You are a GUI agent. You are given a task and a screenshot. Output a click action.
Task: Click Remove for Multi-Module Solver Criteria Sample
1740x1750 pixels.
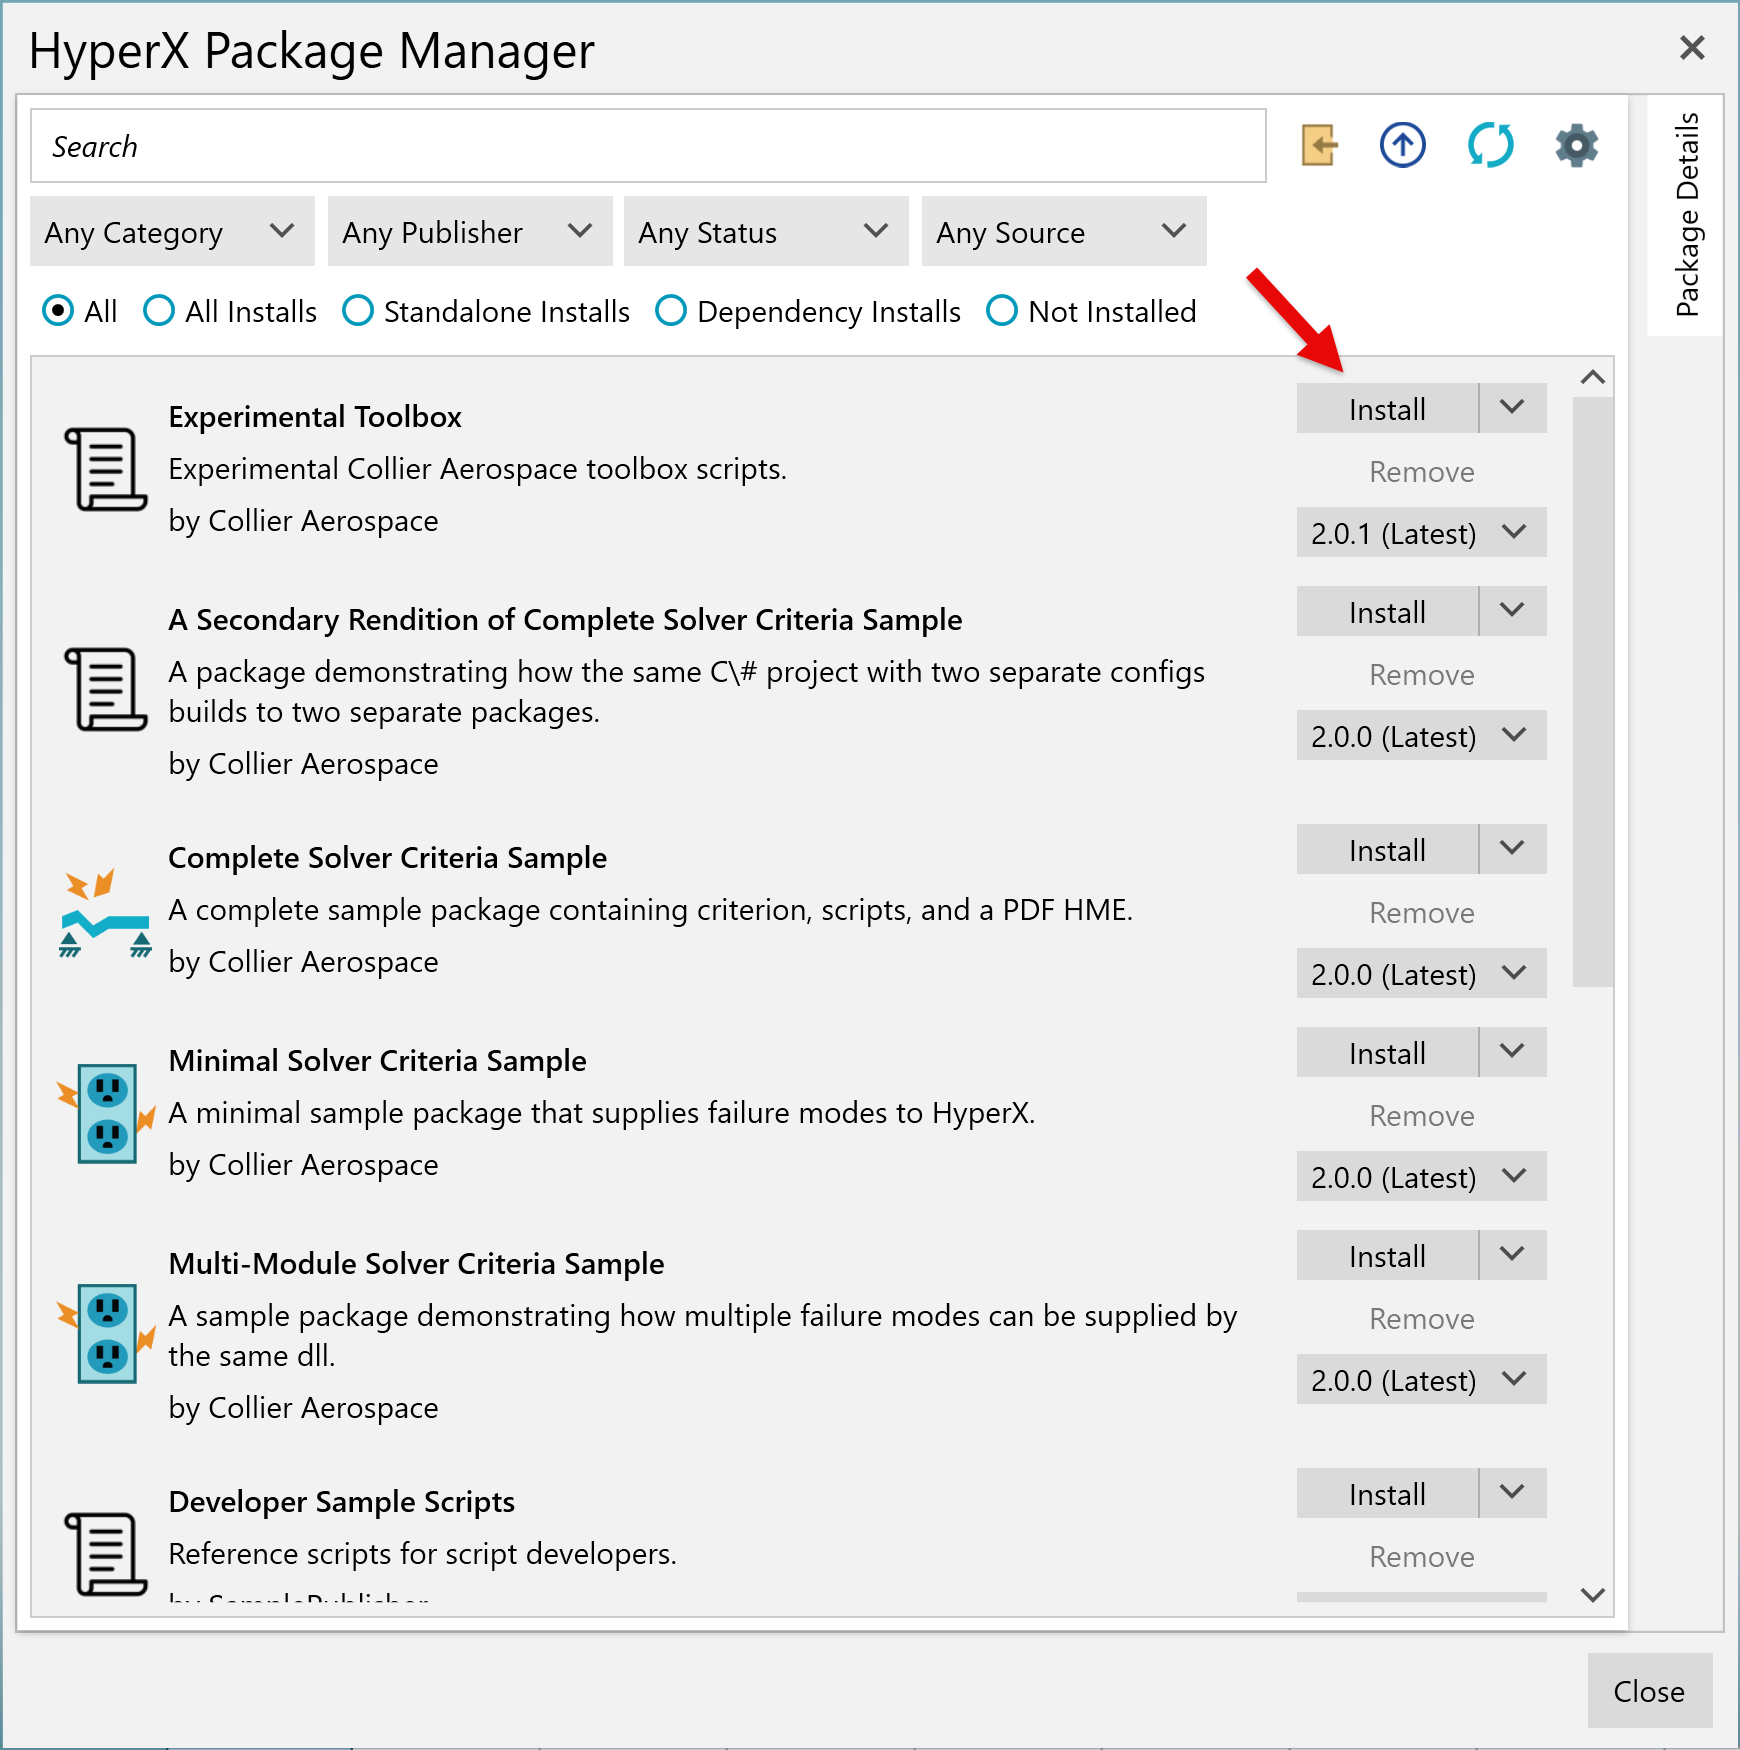coord(1422,1318)
